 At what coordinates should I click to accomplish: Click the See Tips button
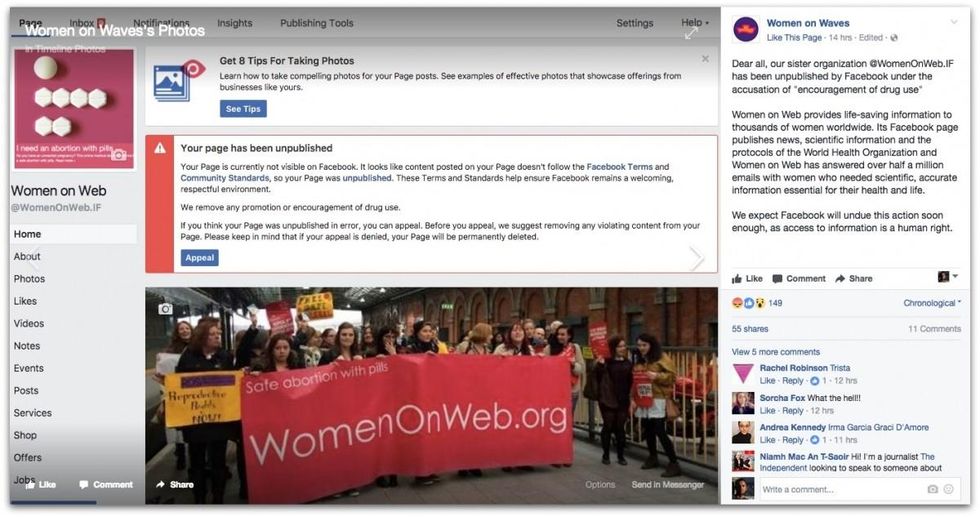point(243,109)
